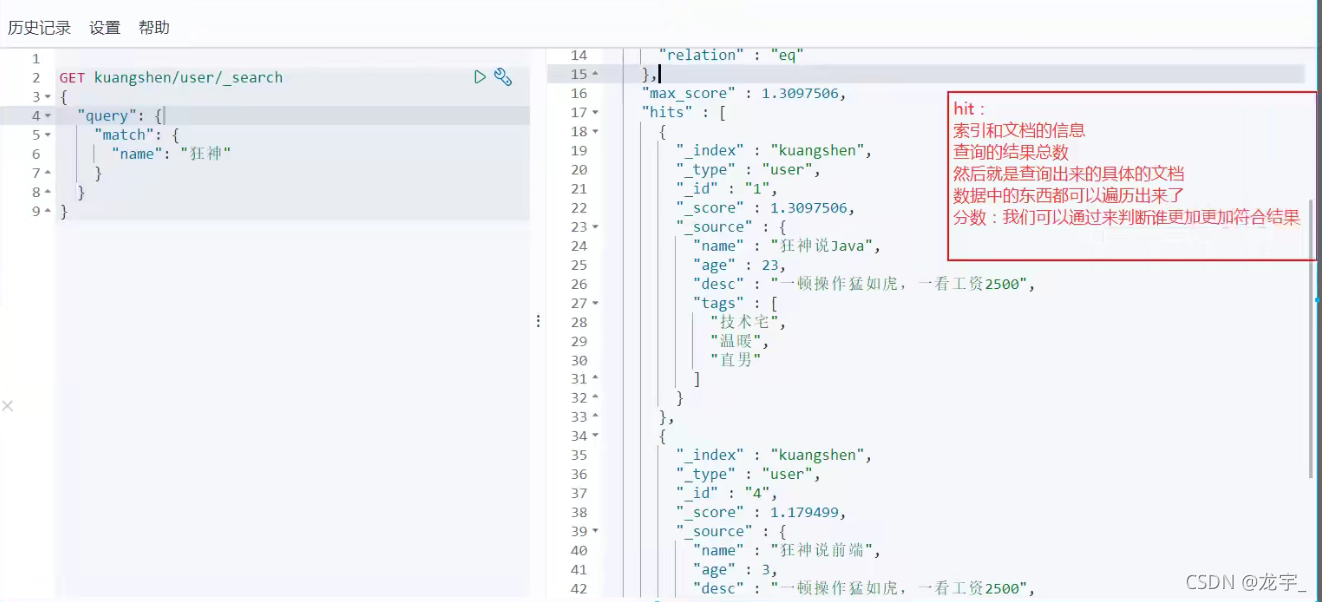Click the "_index" : "kuangshen" text on line 35

[x=774, y=455]
